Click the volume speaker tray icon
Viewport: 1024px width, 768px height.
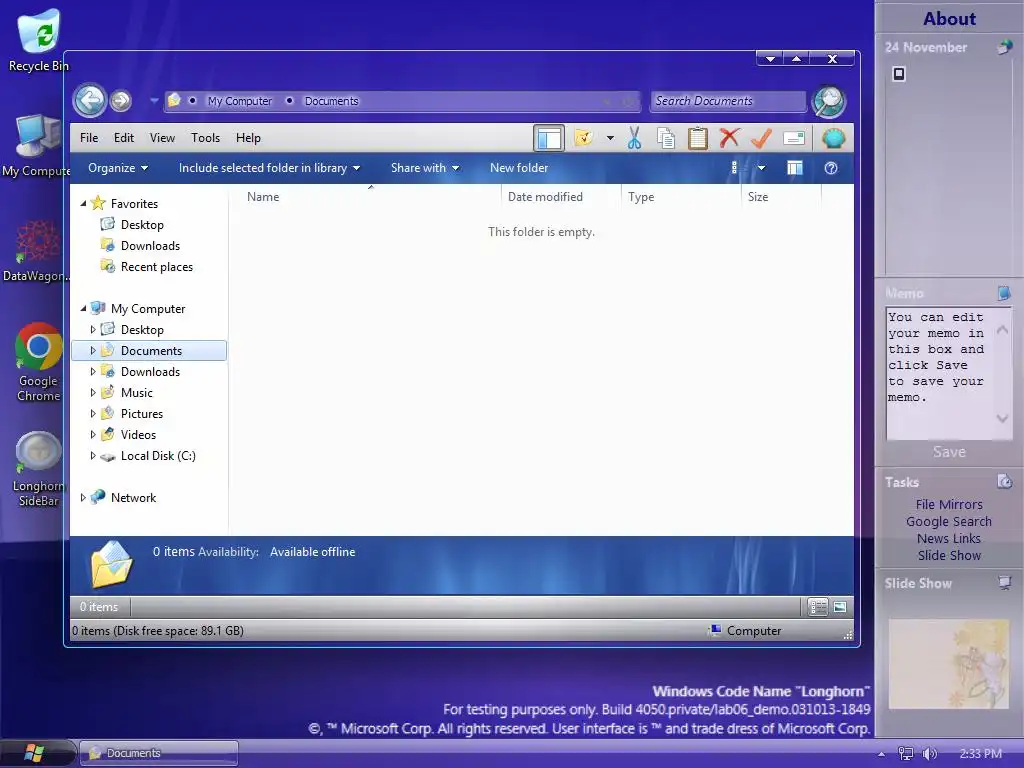tap(929, 754)
